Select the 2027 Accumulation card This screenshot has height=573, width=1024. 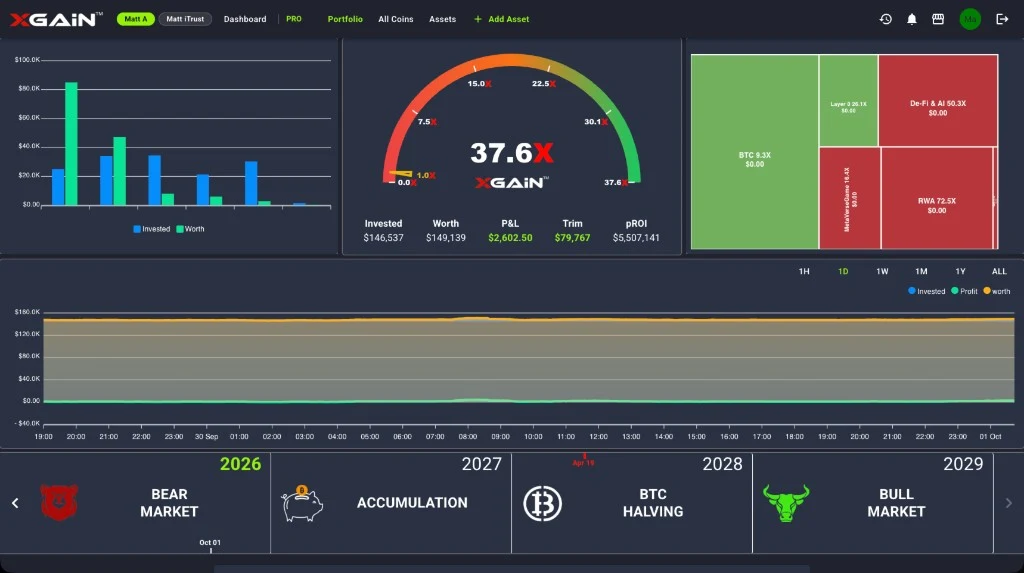391,503
